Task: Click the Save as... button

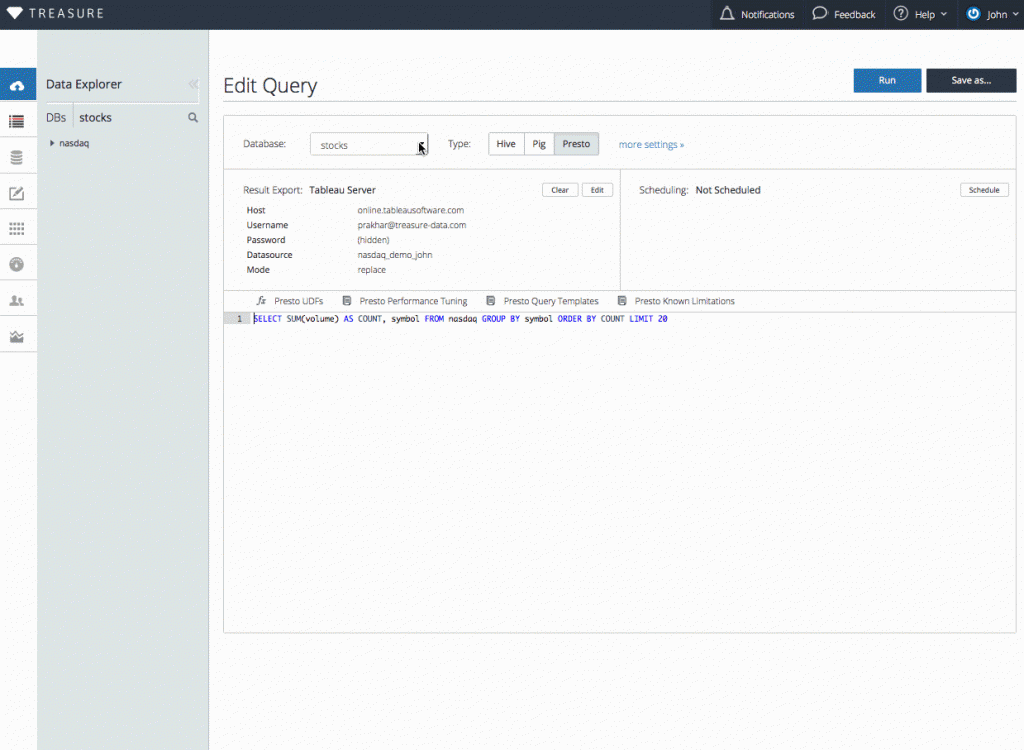Action: tap(970, 80)
